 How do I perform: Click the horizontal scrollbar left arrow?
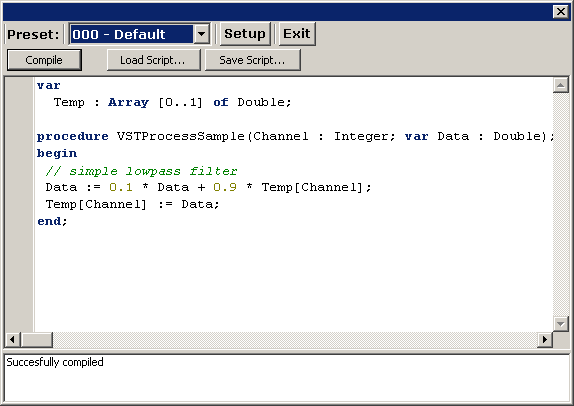pyautogui.click(x=12, y=340)
